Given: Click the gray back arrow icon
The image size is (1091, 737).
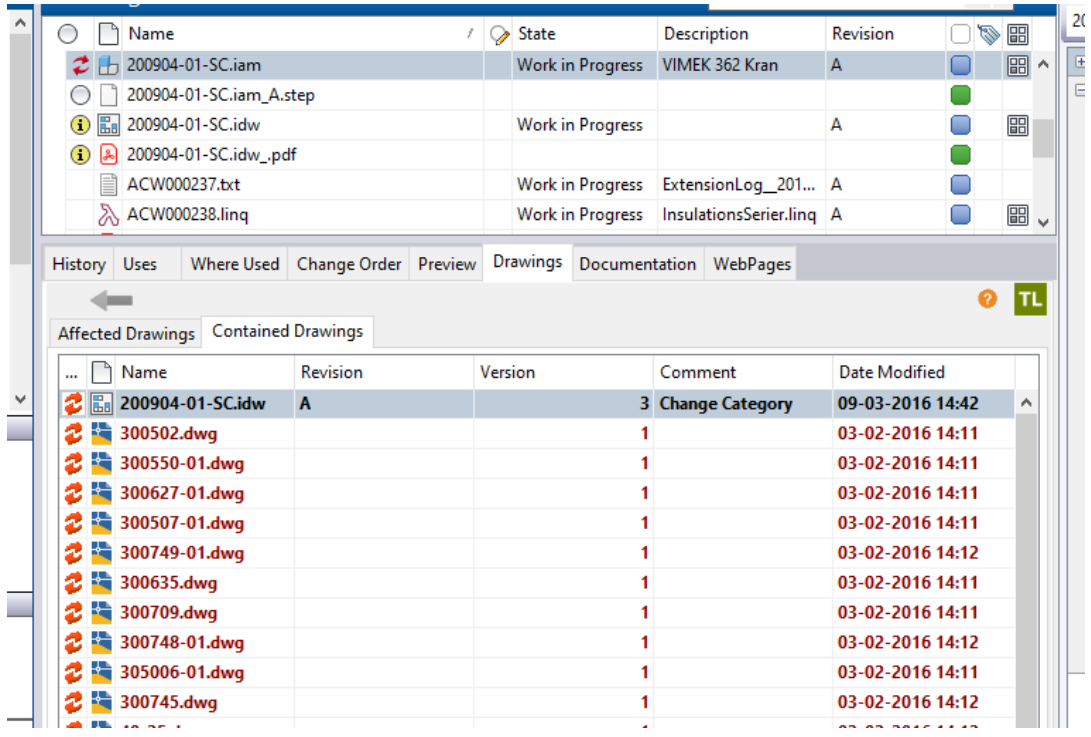Looking at the screenshot, I should (111, 300).
